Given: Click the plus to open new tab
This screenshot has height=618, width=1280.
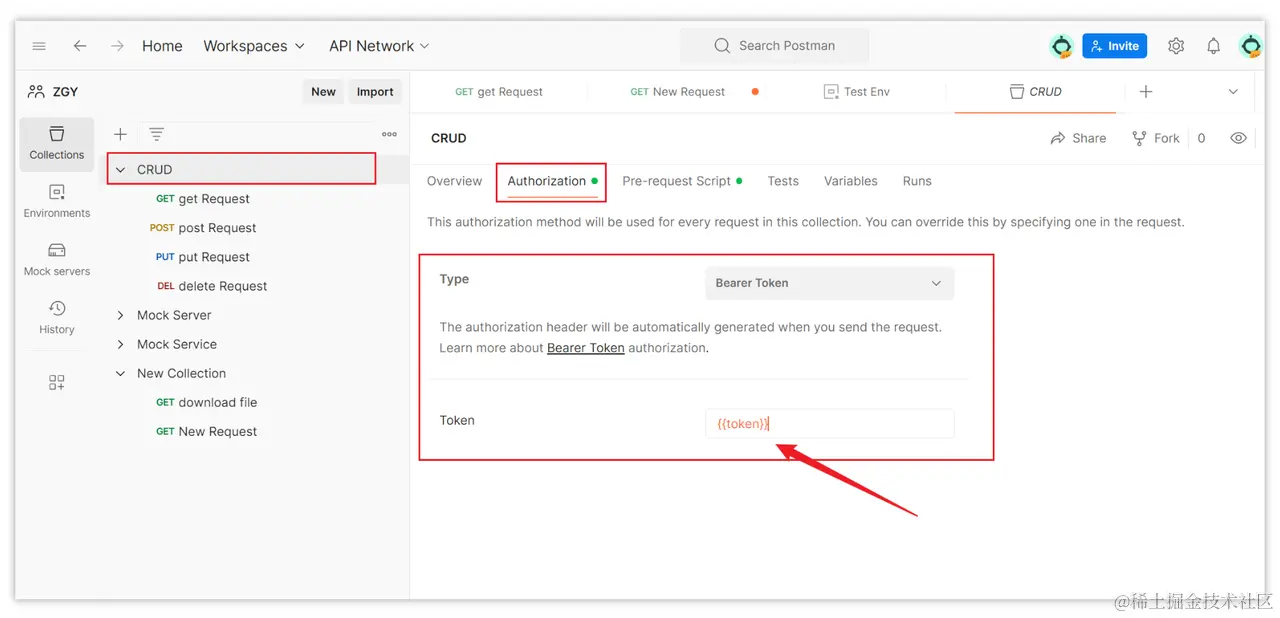Looking at the screenshot, I should [1146, 91].
